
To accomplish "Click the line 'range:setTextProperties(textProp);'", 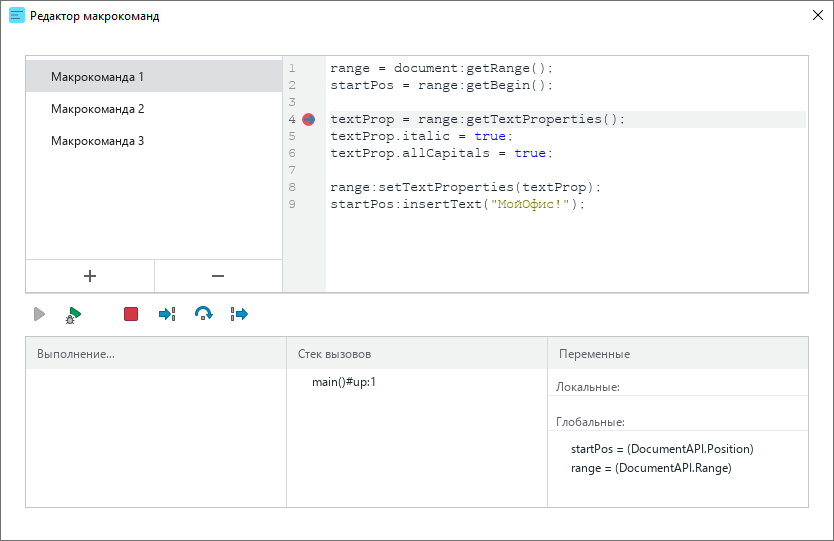I will point(465,187).
